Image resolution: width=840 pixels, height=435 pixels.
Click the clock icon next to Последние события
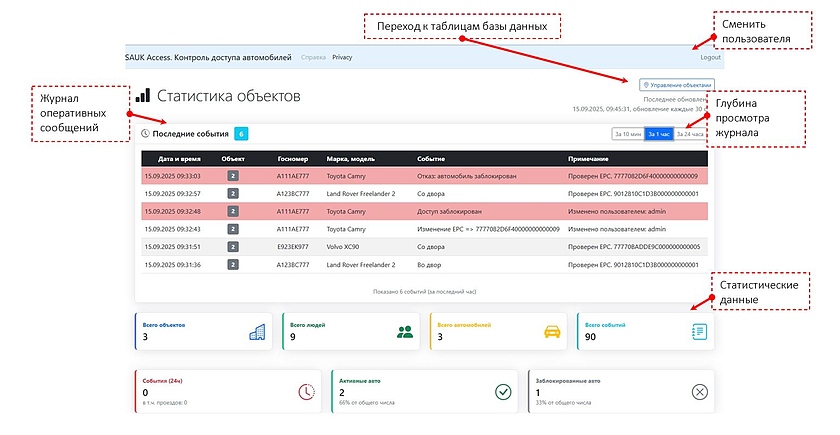click(x=145, y=133)
